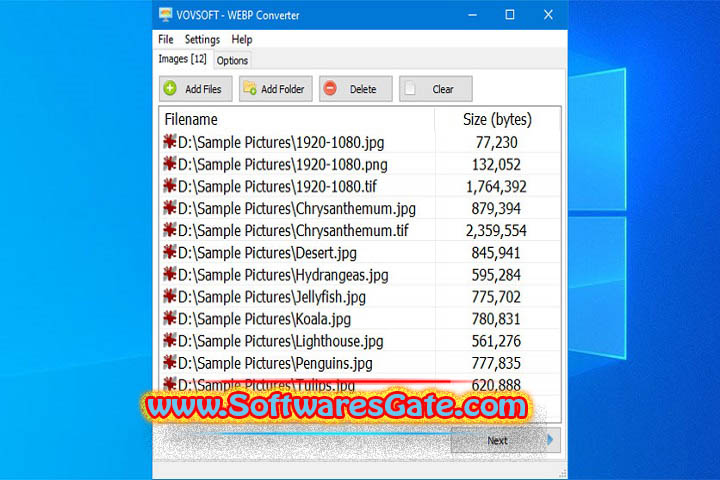This screenshot has width=720, height=480.
Task: Select D:\Sample Pictures\Koala.jpg row
Action: point(360,319)
